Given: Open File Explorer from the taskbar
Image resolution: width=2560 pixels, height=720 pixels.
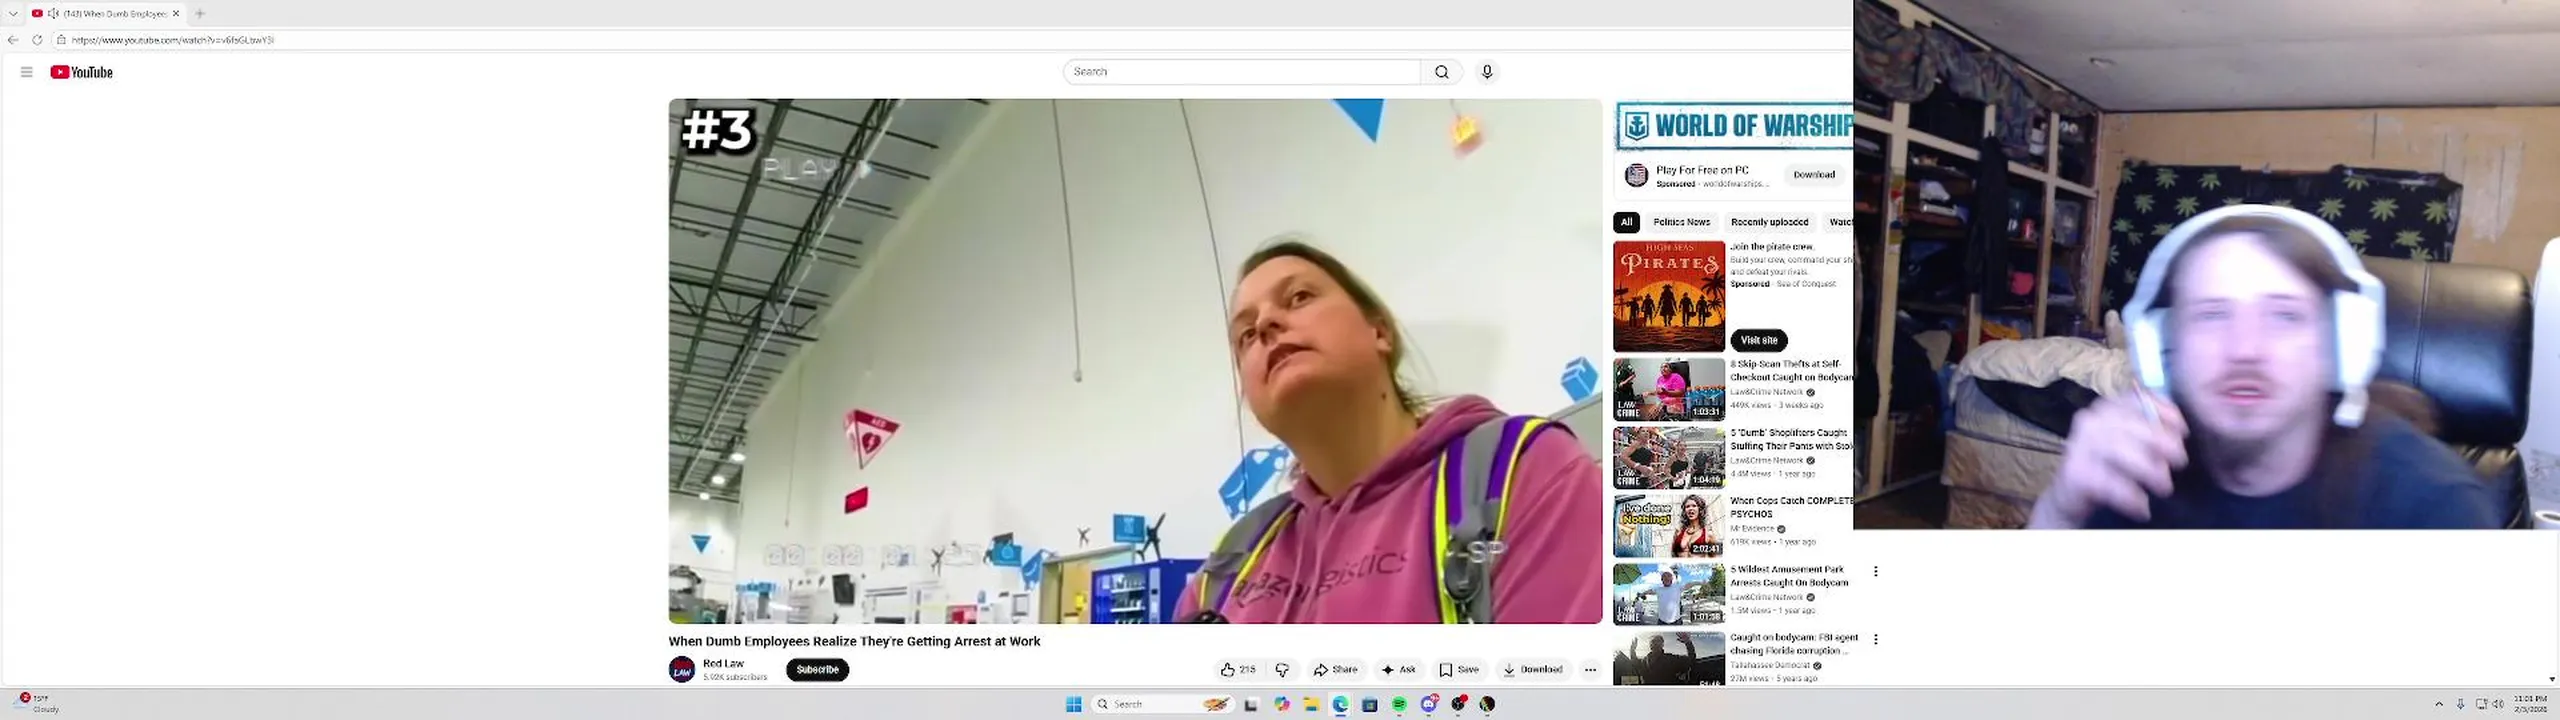Looking at the screenshot, I should (1310, 704).
